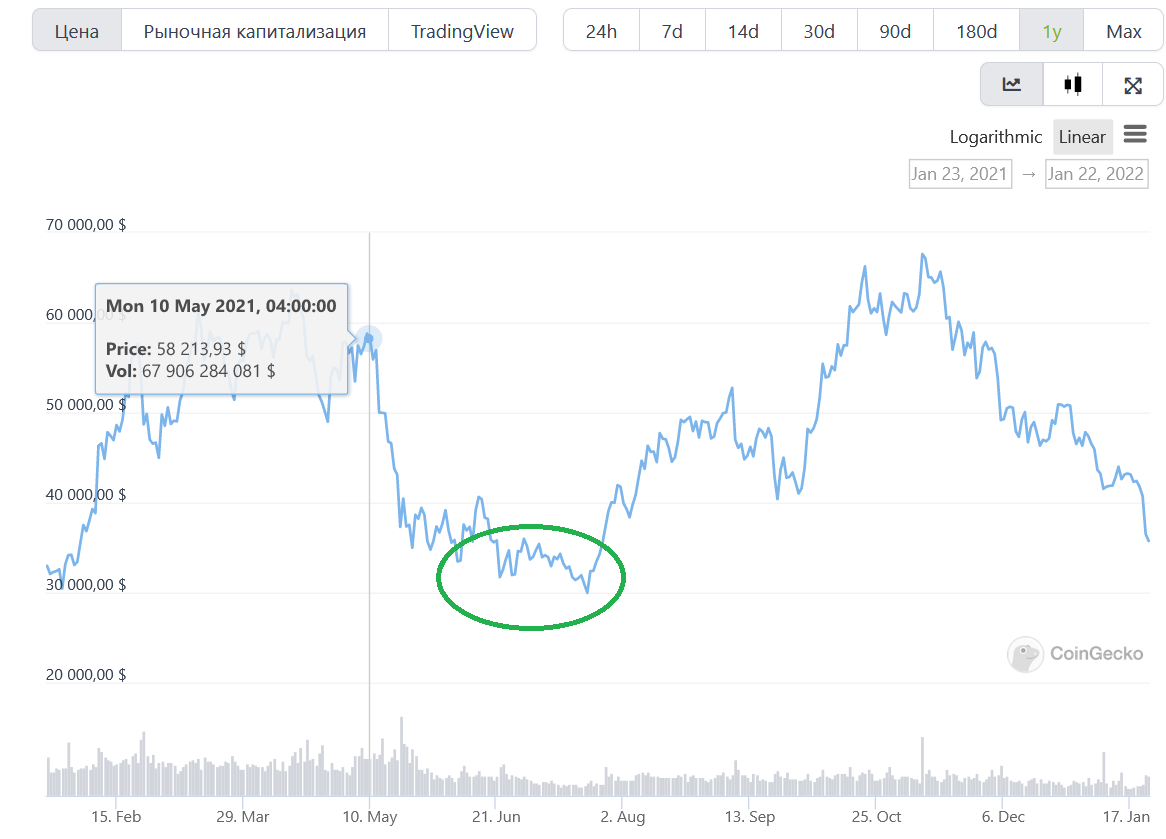The height and width of the screenshot is (839, 1166).
Task: Select the 180d range button
Action: pyautogui.click(x=976, y=30)
